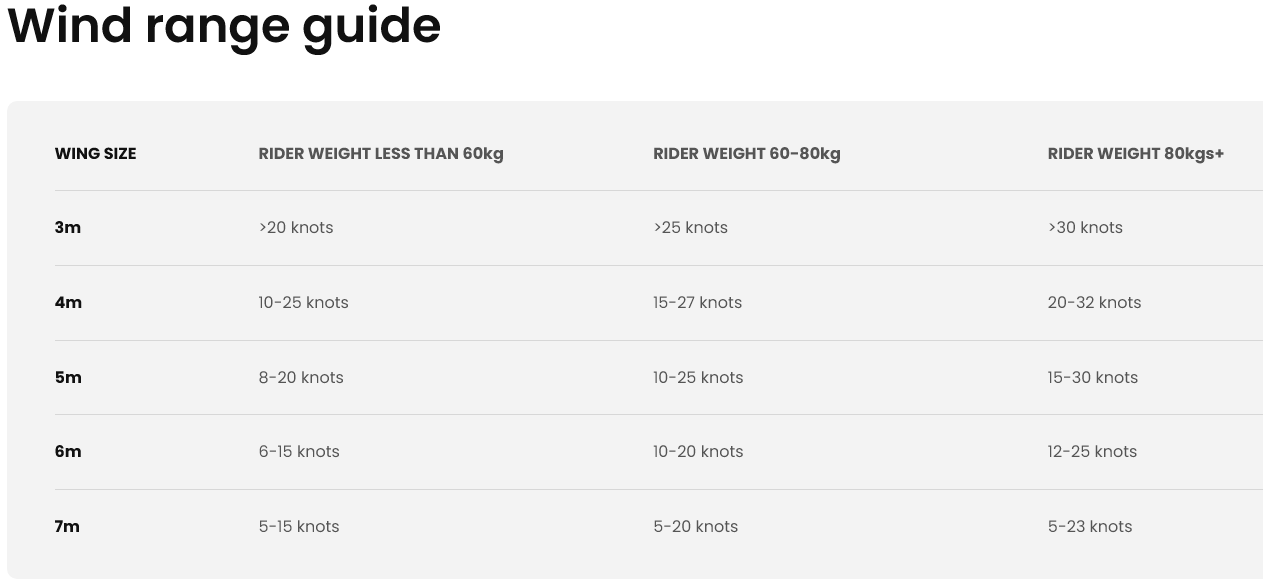Image resolution: width=1263 pixels, height=583 pixels.
Task: Click the 6-15 knots cell
Action: [299, 452]
